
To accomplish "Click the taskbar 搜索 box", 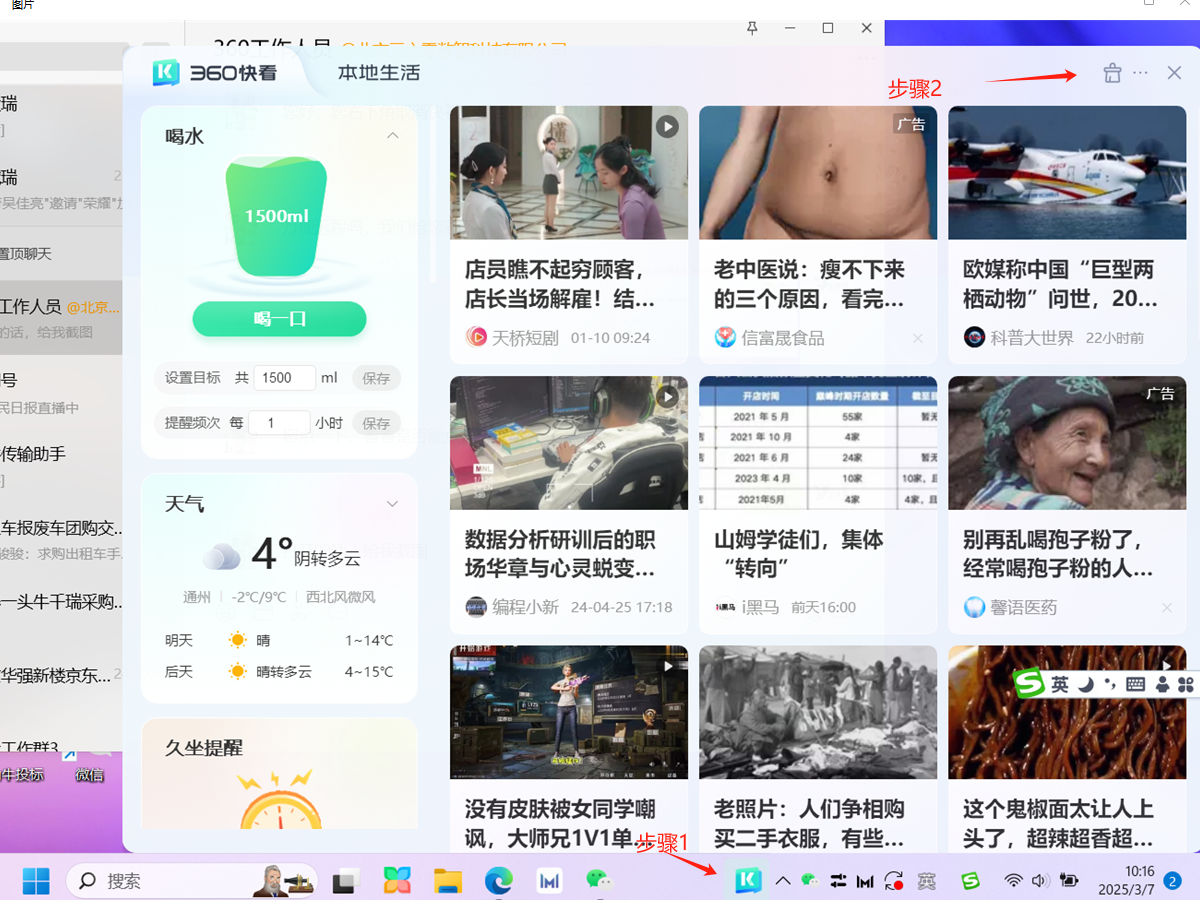I will pyautogui.click(x=192, y=880).
